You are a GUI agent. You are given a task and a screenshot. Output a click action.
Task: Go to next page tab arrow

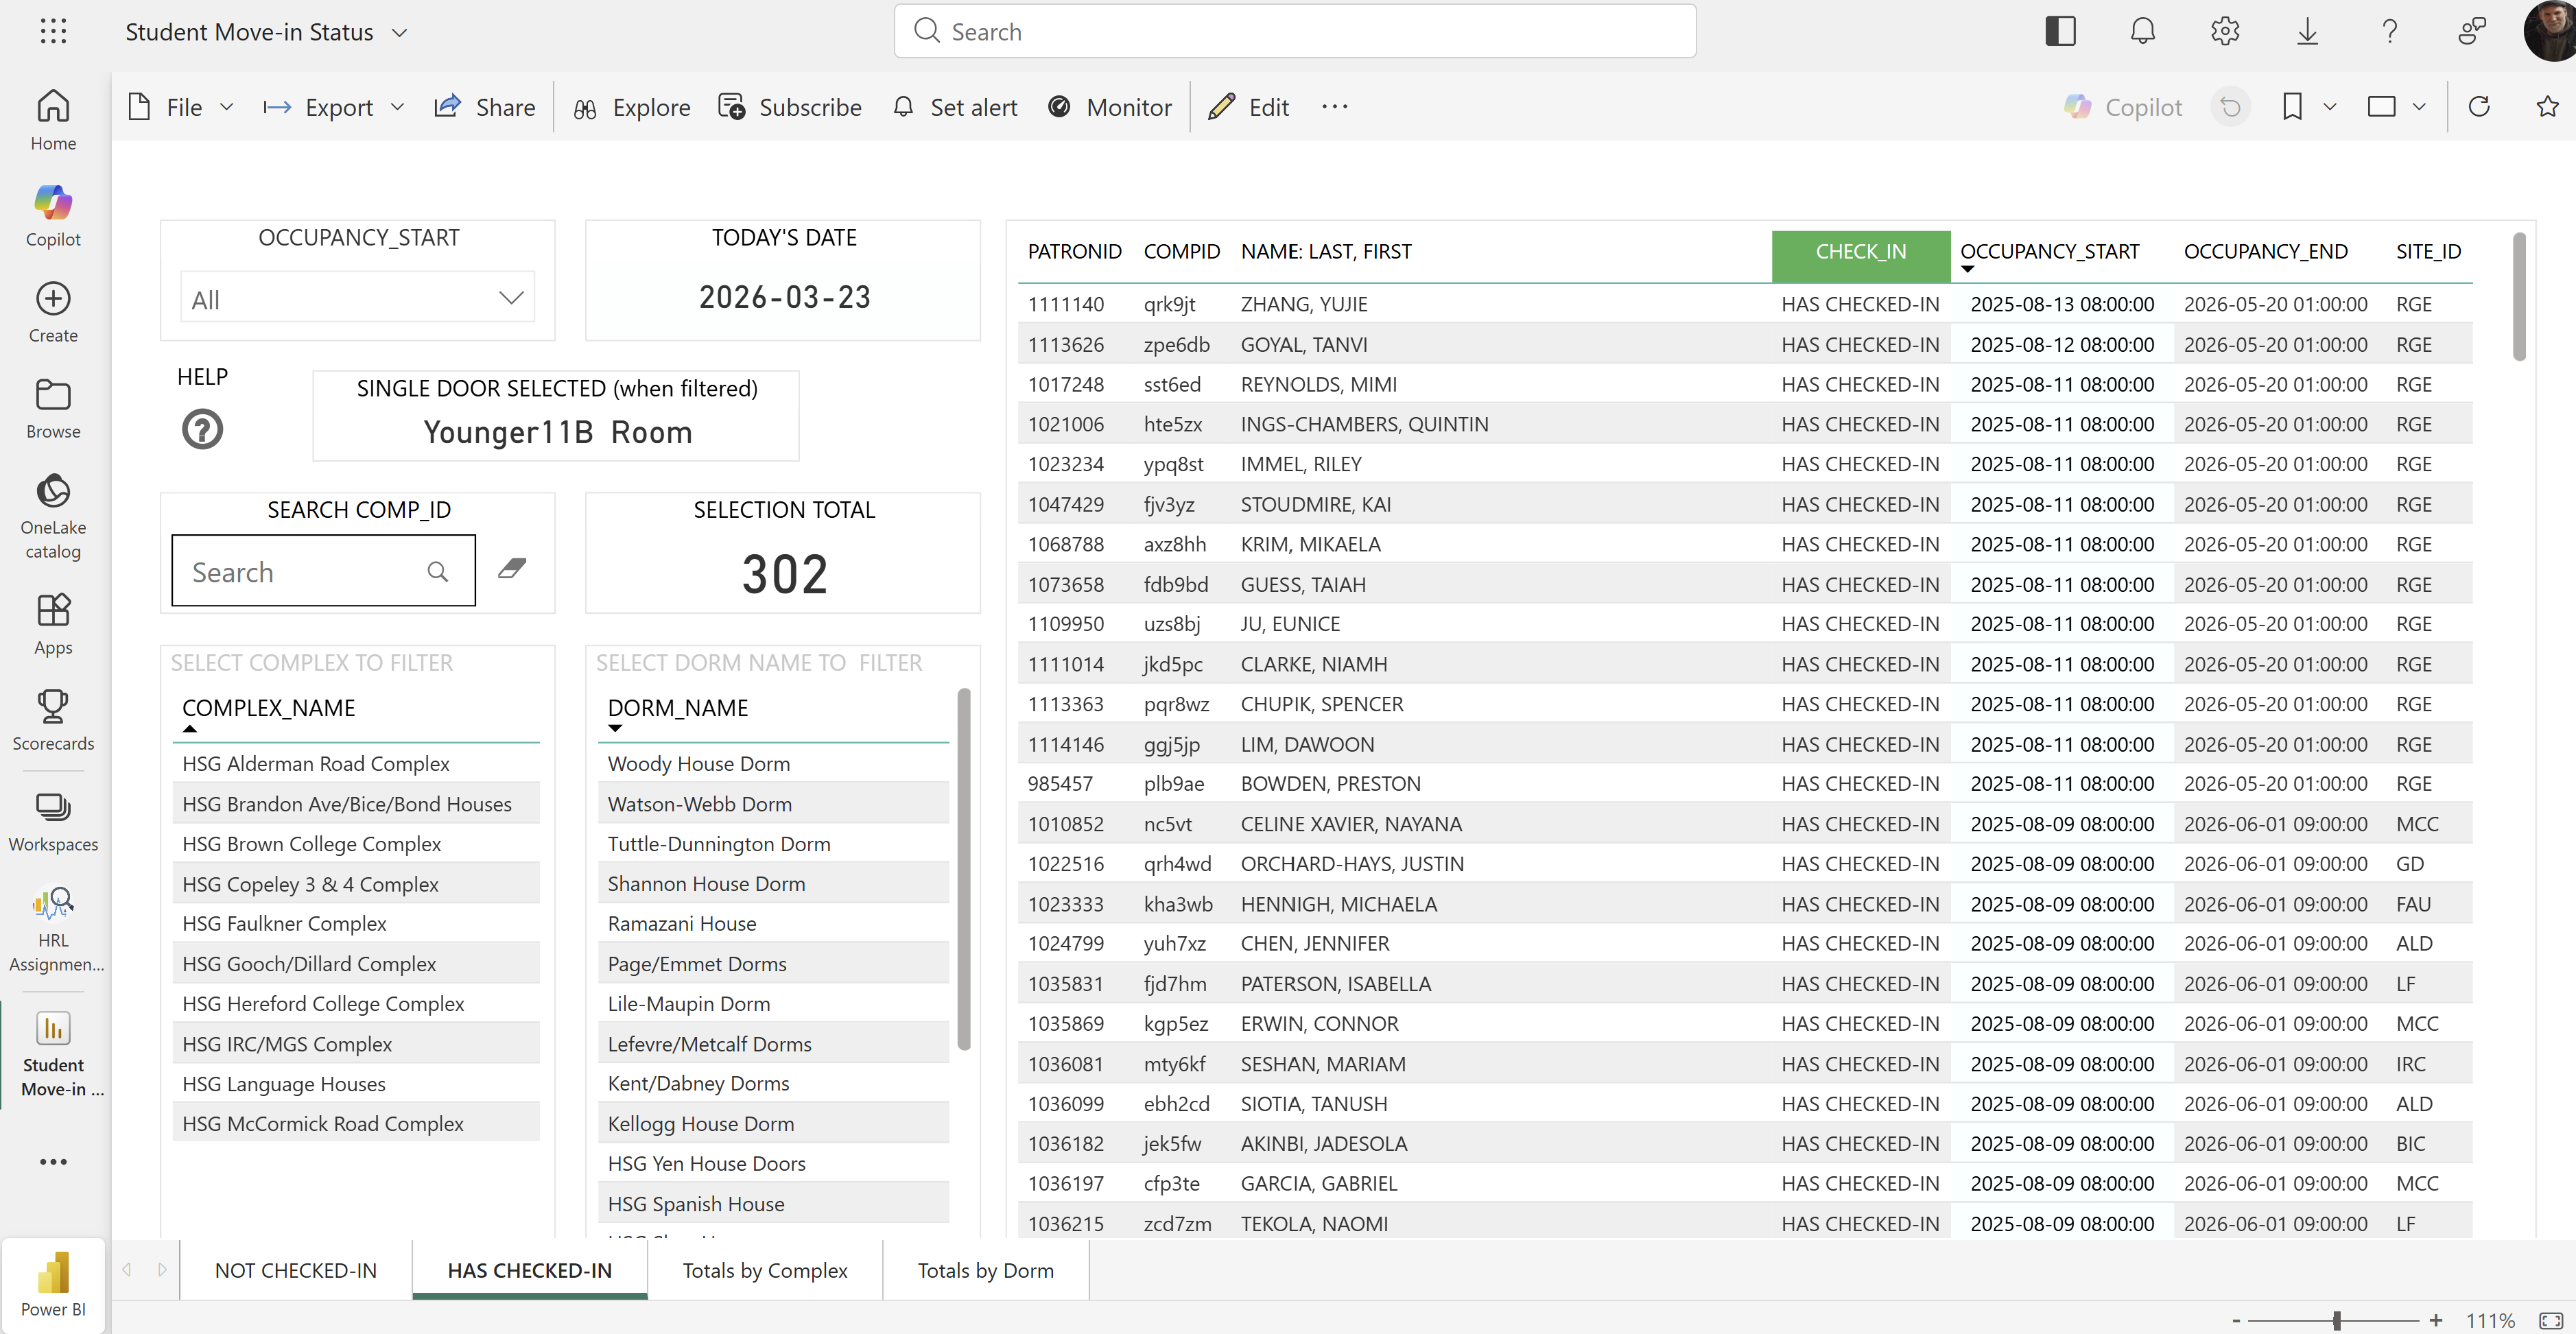pos(162,1270)
